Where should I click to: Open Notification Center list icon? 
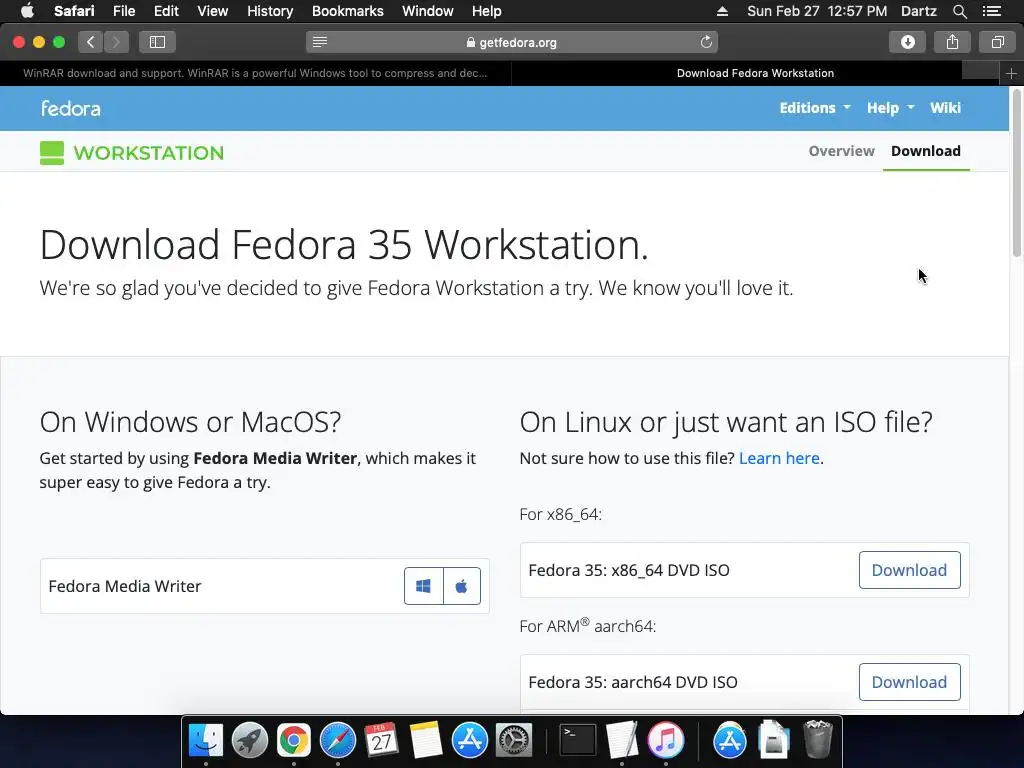(992, 11)
